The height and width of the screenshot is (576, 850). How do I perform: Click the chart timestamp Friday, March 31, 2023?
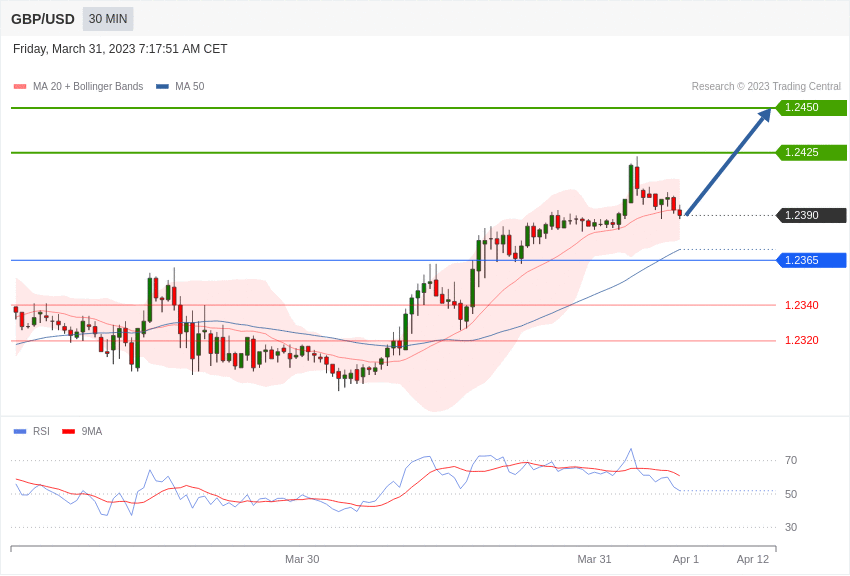coord(120,49)
